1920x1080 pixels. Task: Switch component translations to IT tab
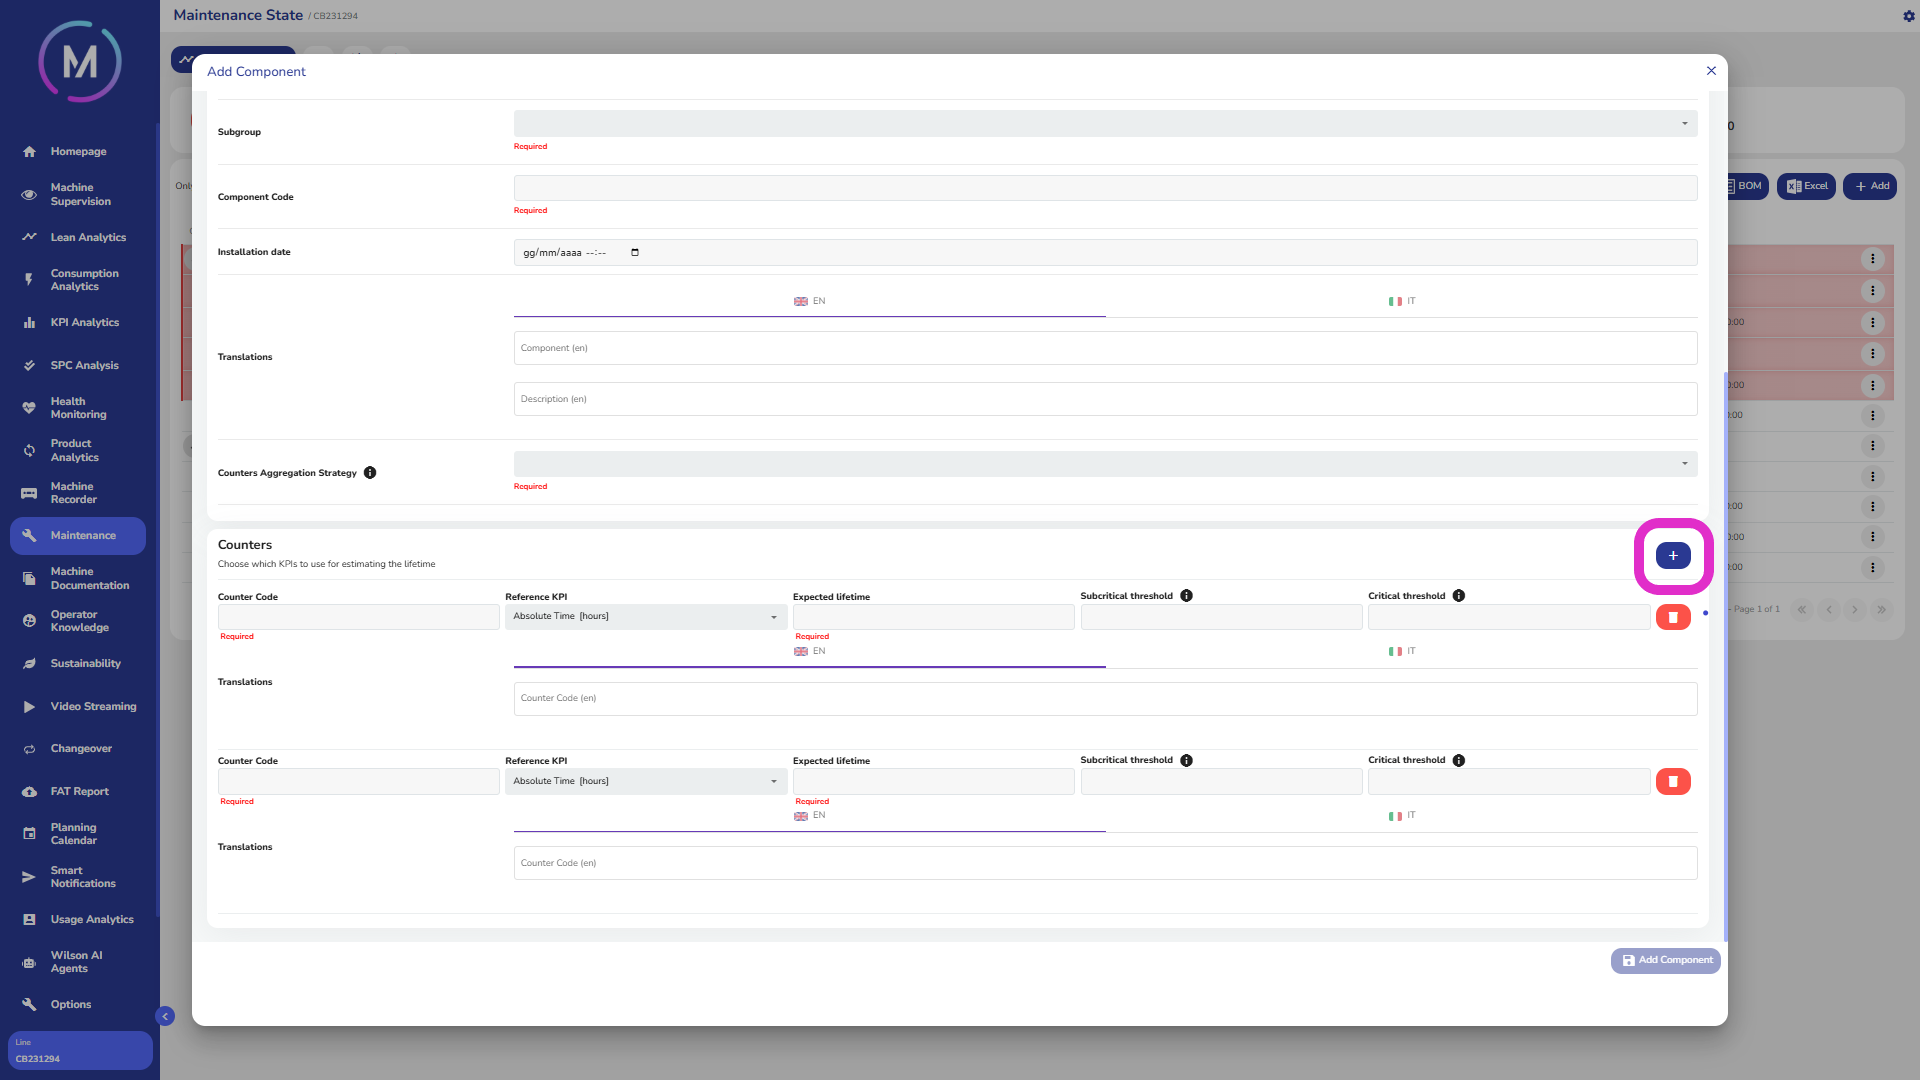click(1401, 301)
